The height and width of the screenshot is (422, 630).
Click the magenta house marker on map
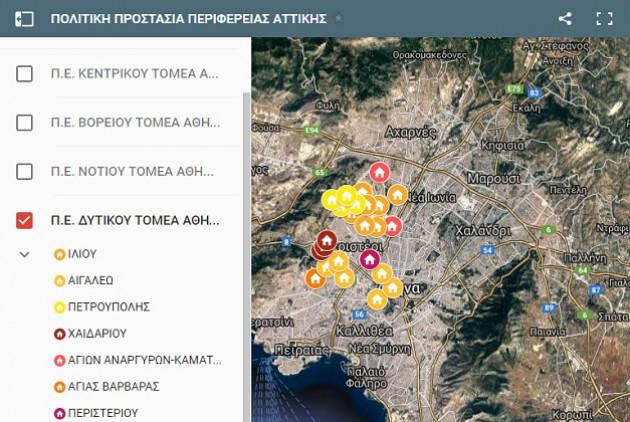point(369,258)
